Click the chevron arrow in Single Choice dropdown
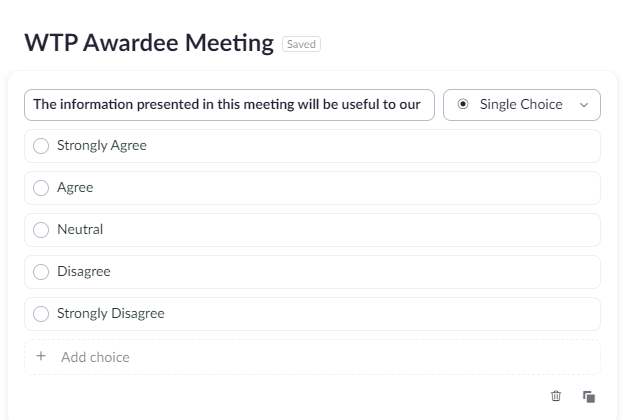 (x=584, y=105)
